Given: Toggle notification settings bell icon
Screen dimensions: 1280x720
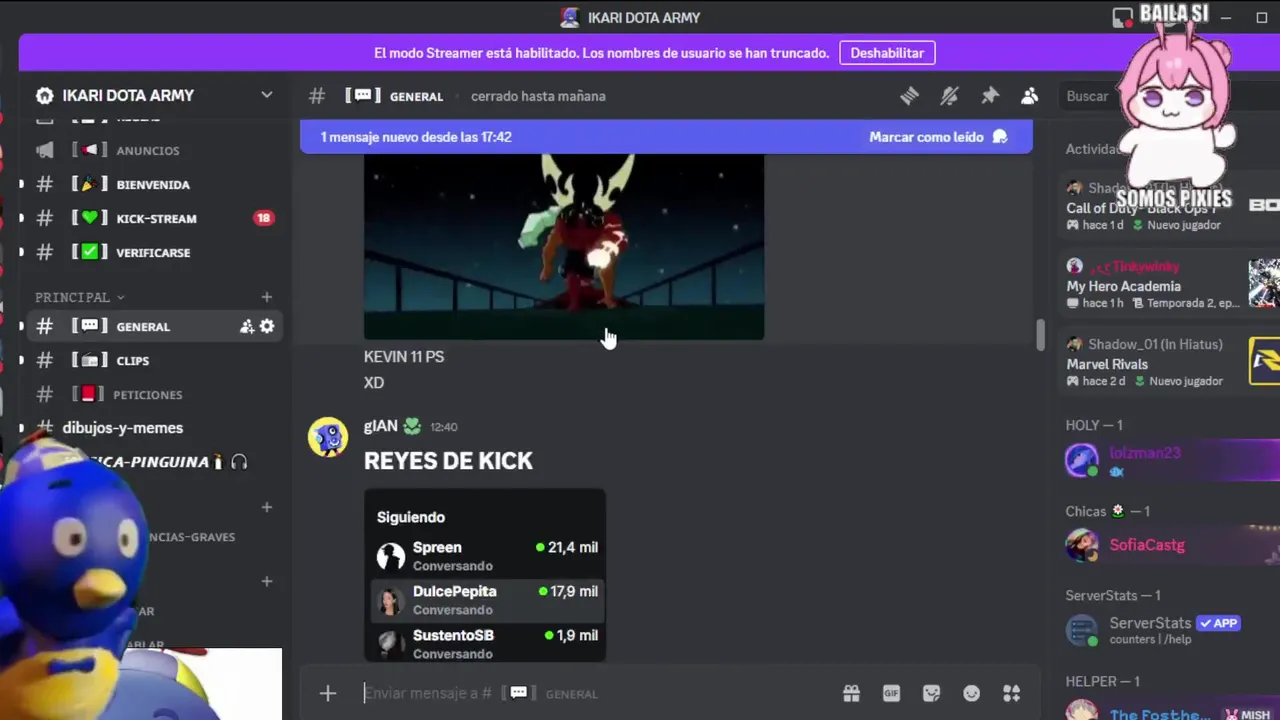Looking at the screenshot, I should (949, 96).
